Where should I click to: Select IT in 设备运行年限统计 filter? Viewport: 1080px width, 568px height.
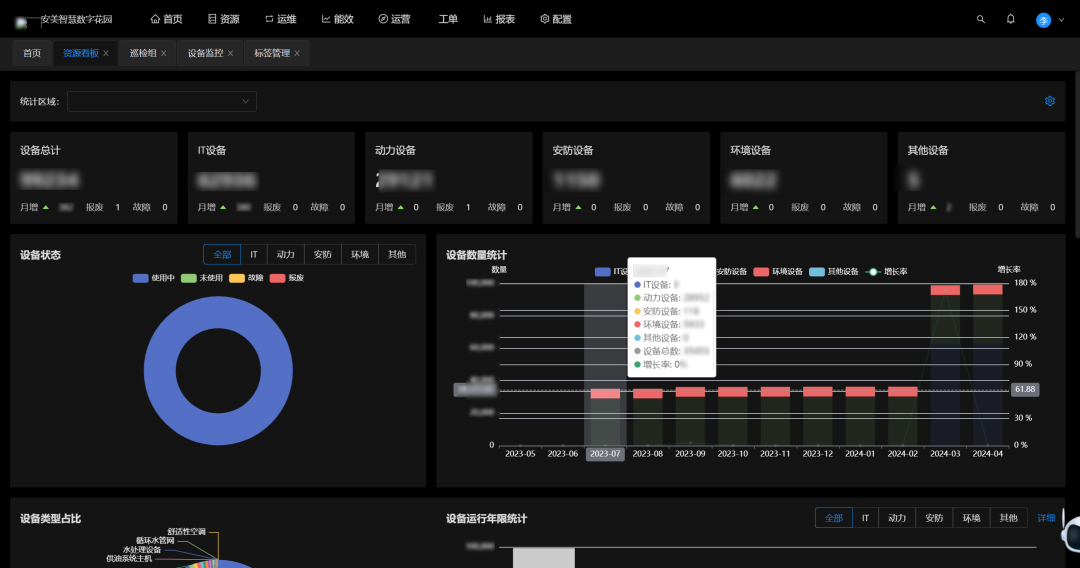[x=865, y=518]
